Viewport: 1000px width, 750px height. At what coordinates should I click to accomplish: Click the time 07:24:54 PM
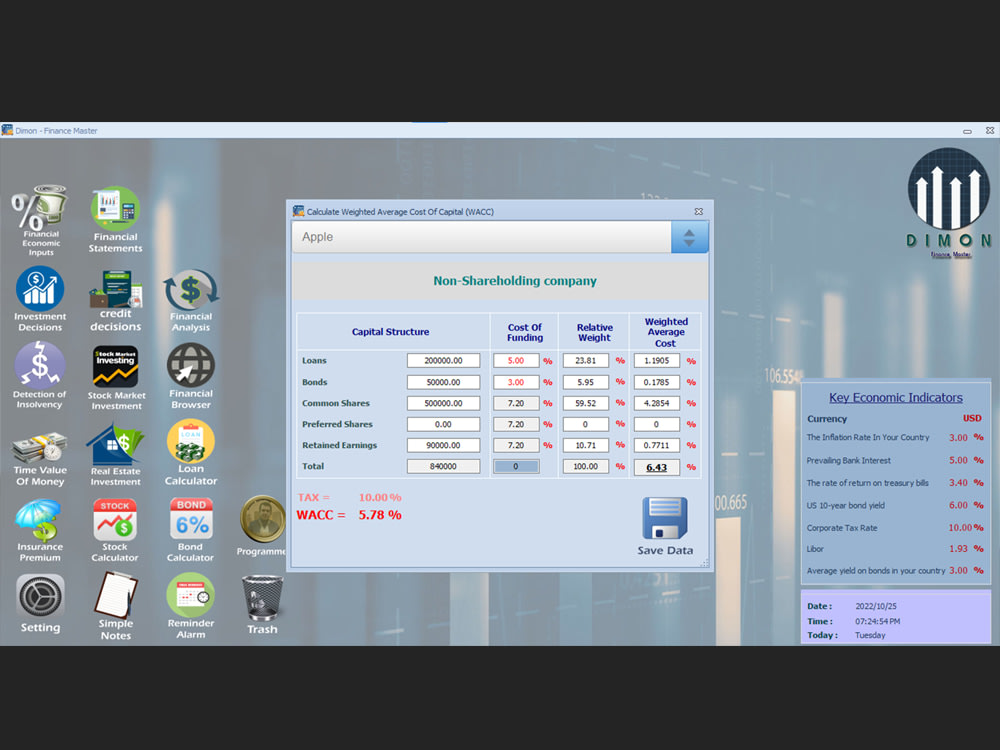[x=878, y=621]
